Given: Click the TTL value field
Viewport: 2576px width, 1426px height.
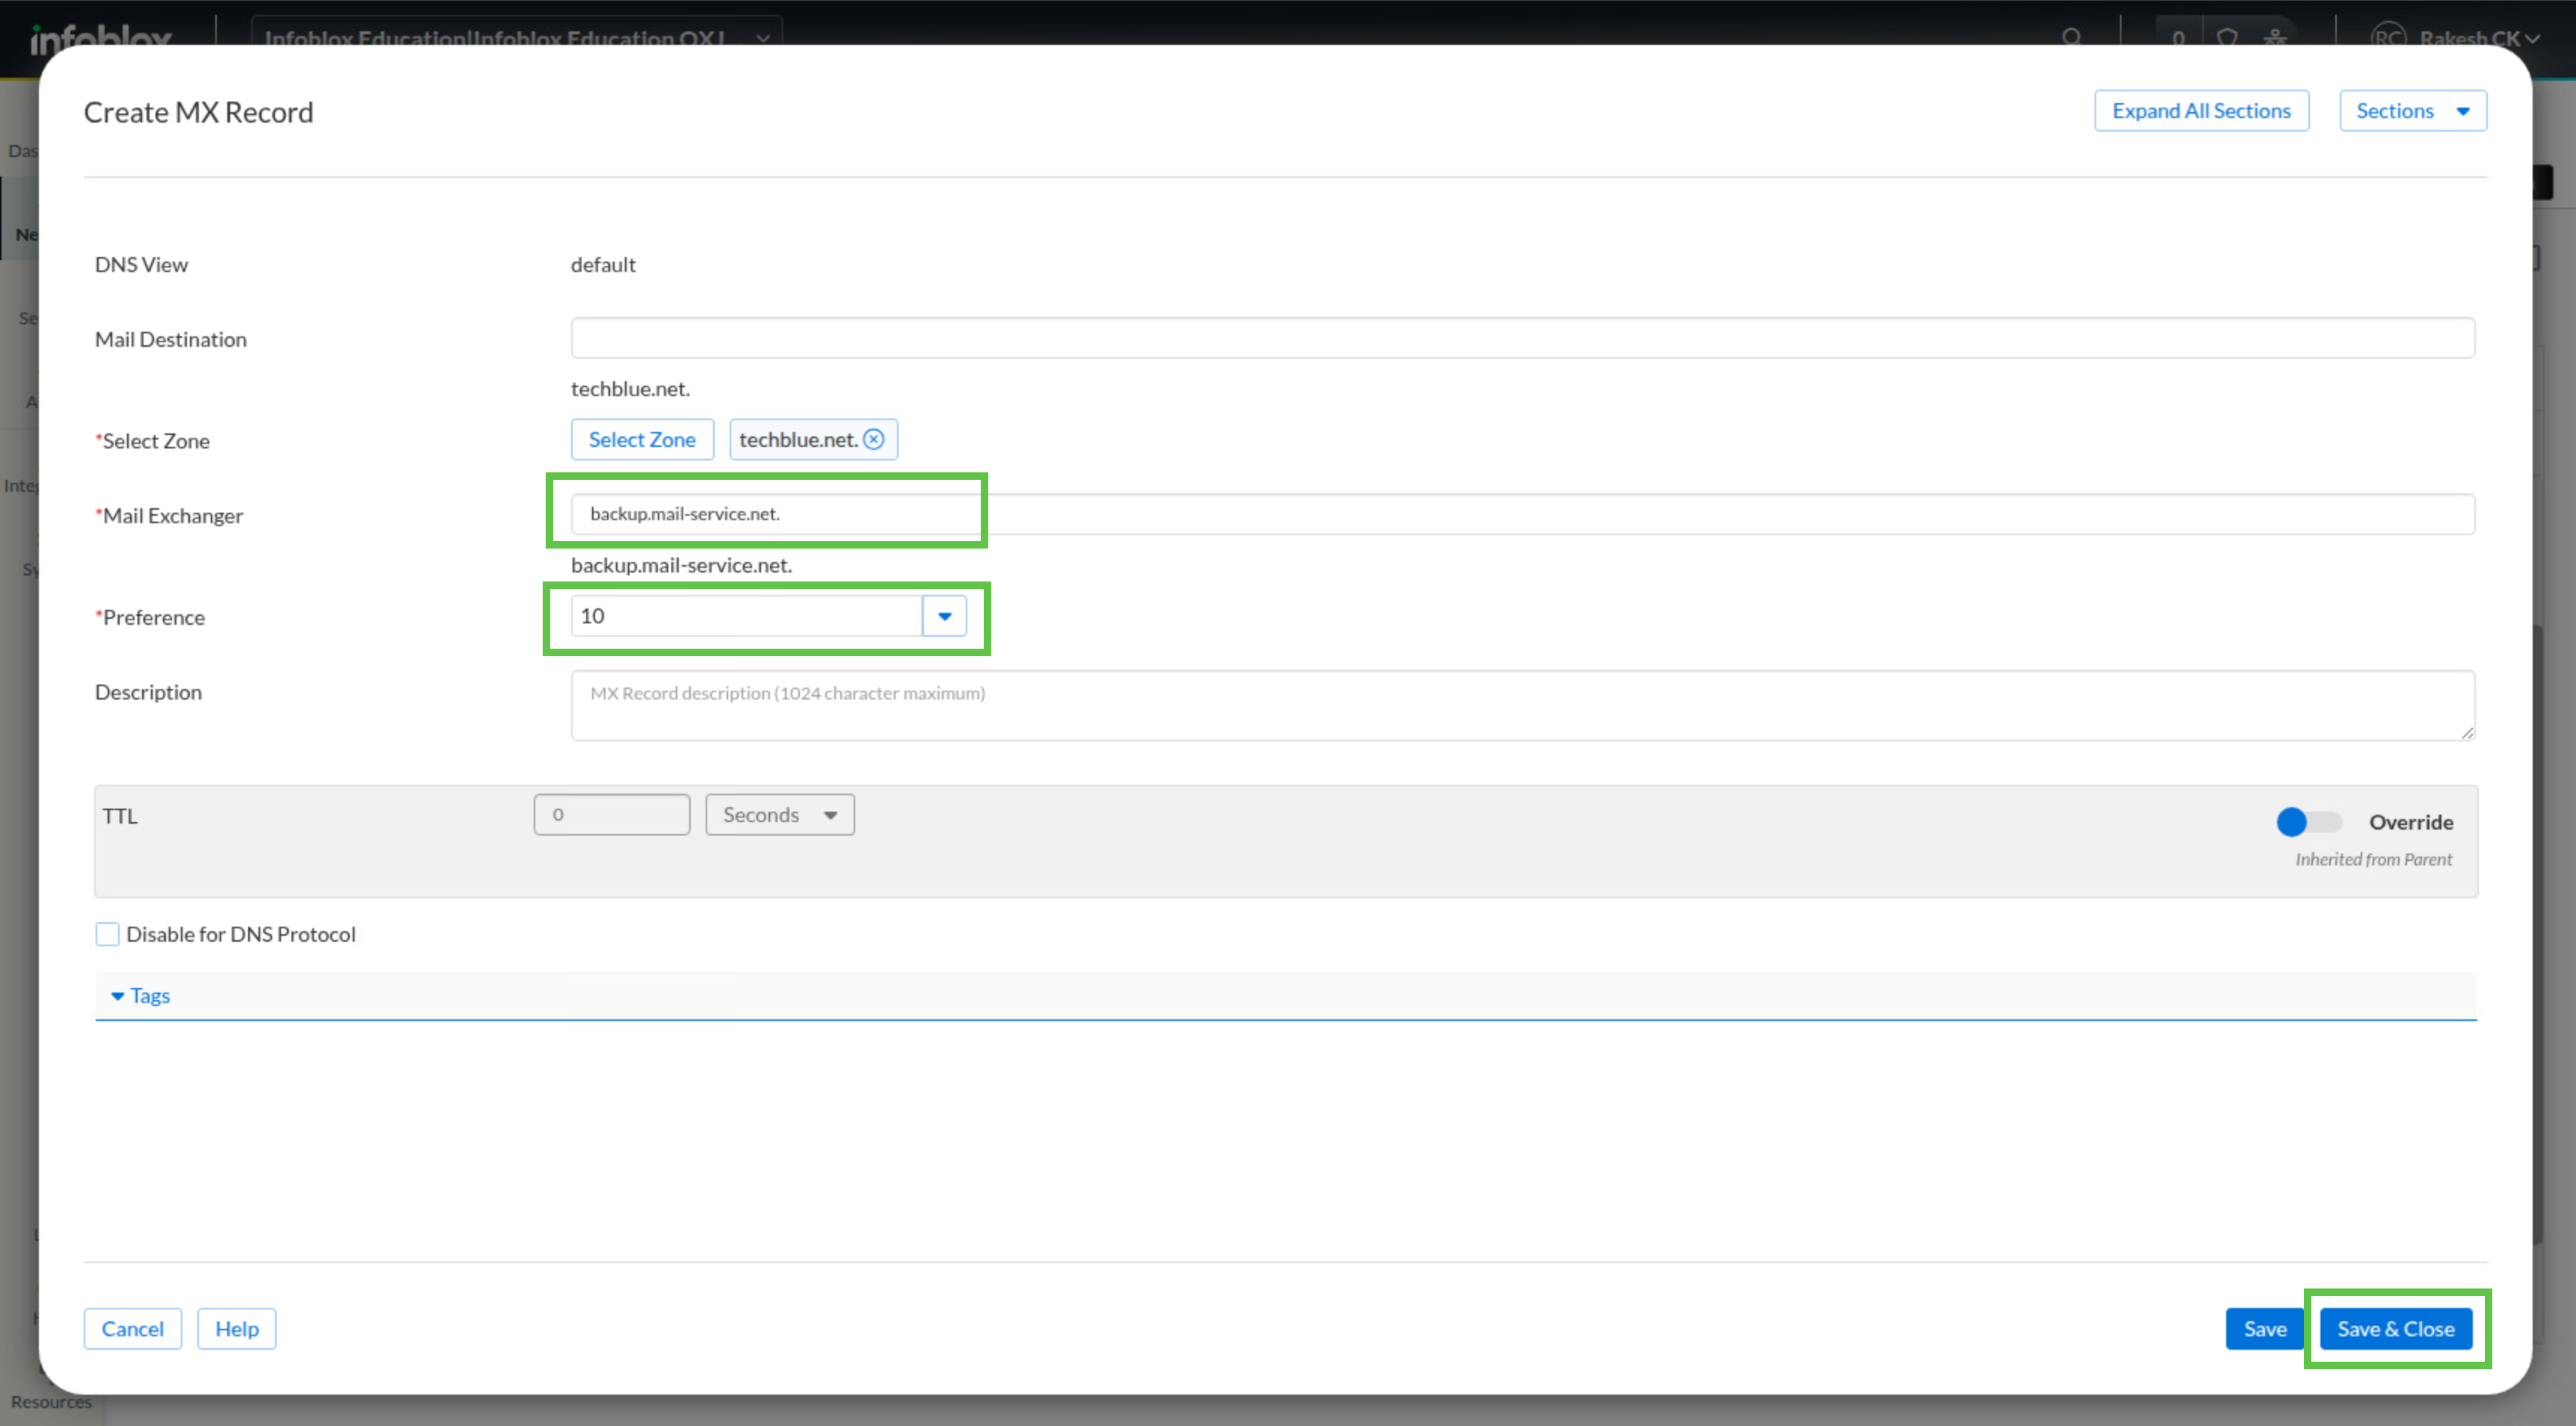Looking at the screenshot, I should (x=611, y=815).
